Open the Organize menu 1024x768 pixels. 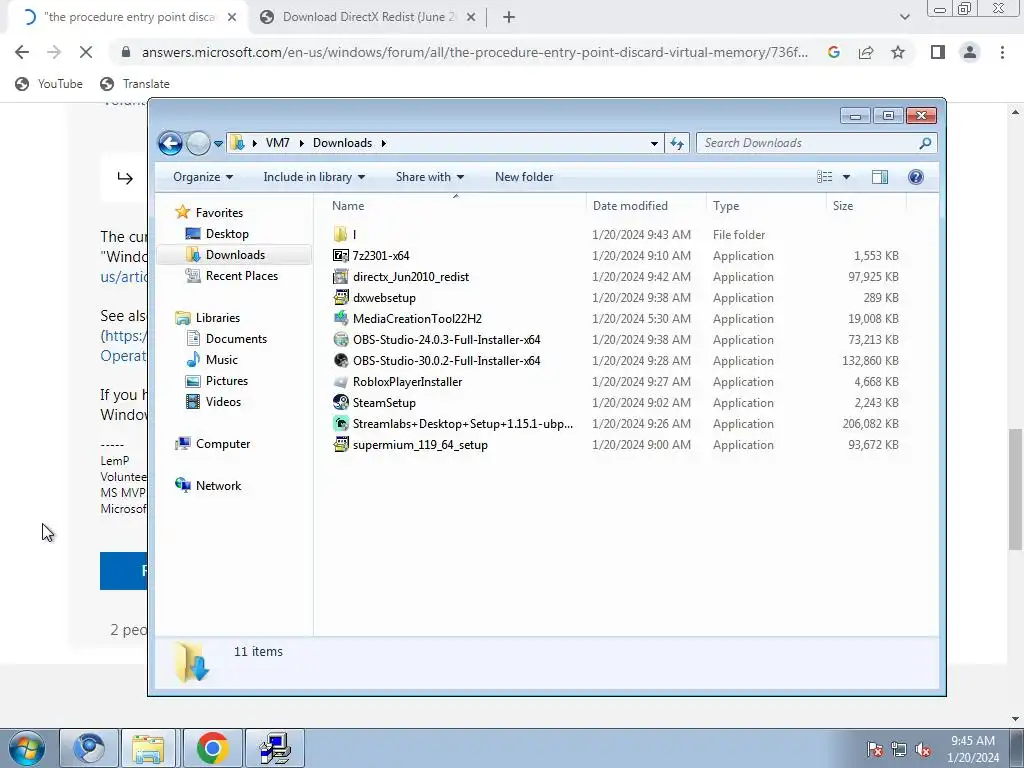tap(202, 177)
